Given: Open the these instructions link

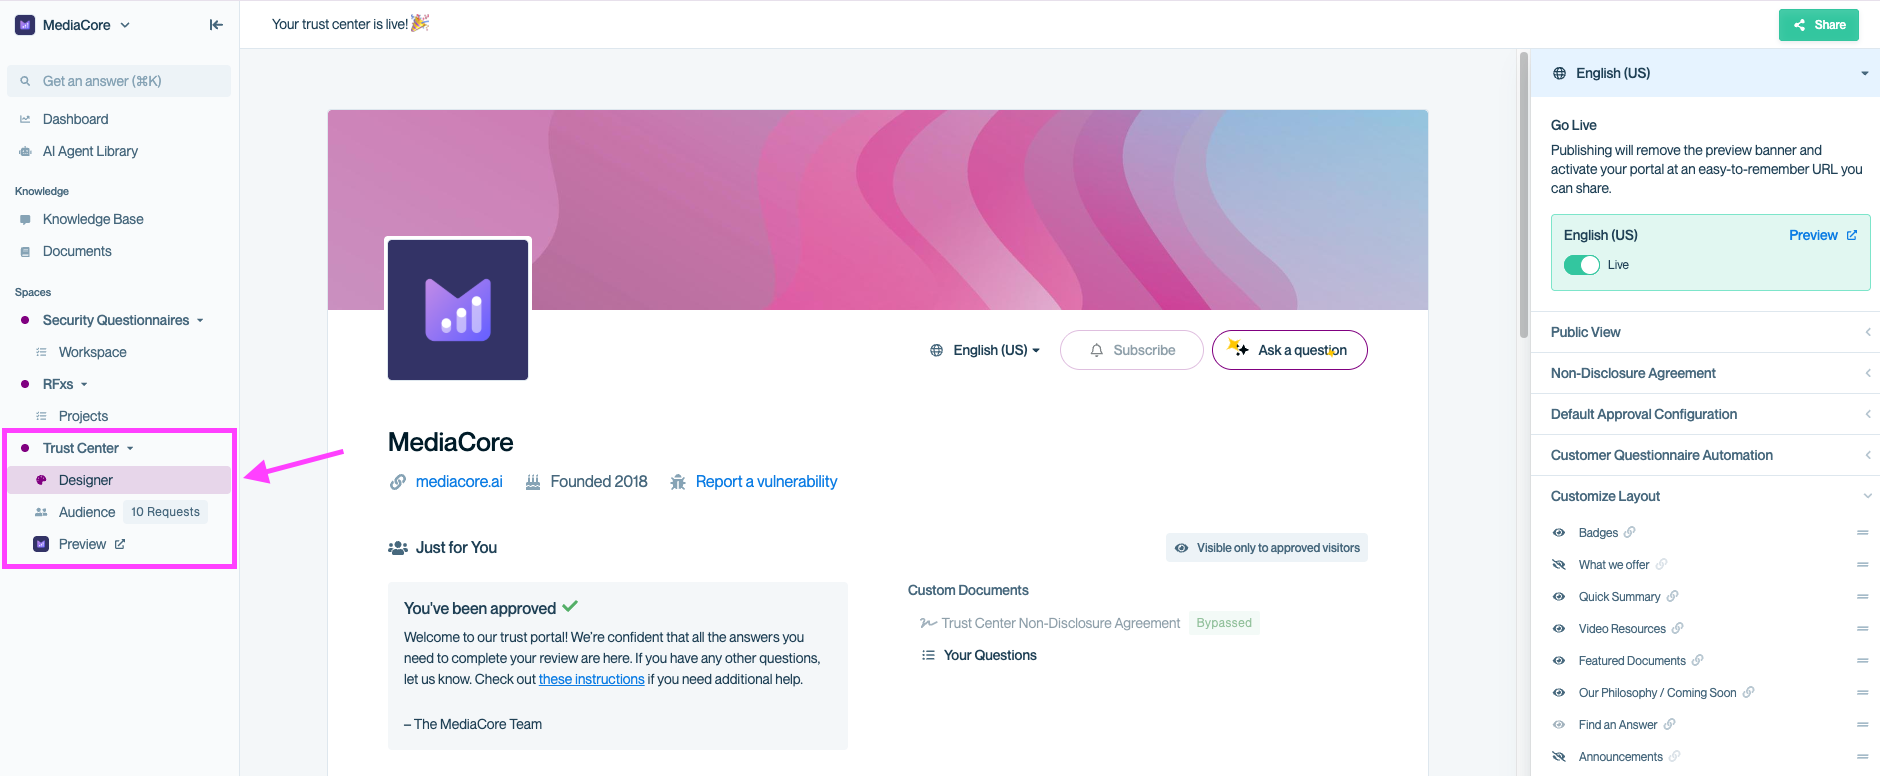Looking at the screenshot, I should click(591, 679).
